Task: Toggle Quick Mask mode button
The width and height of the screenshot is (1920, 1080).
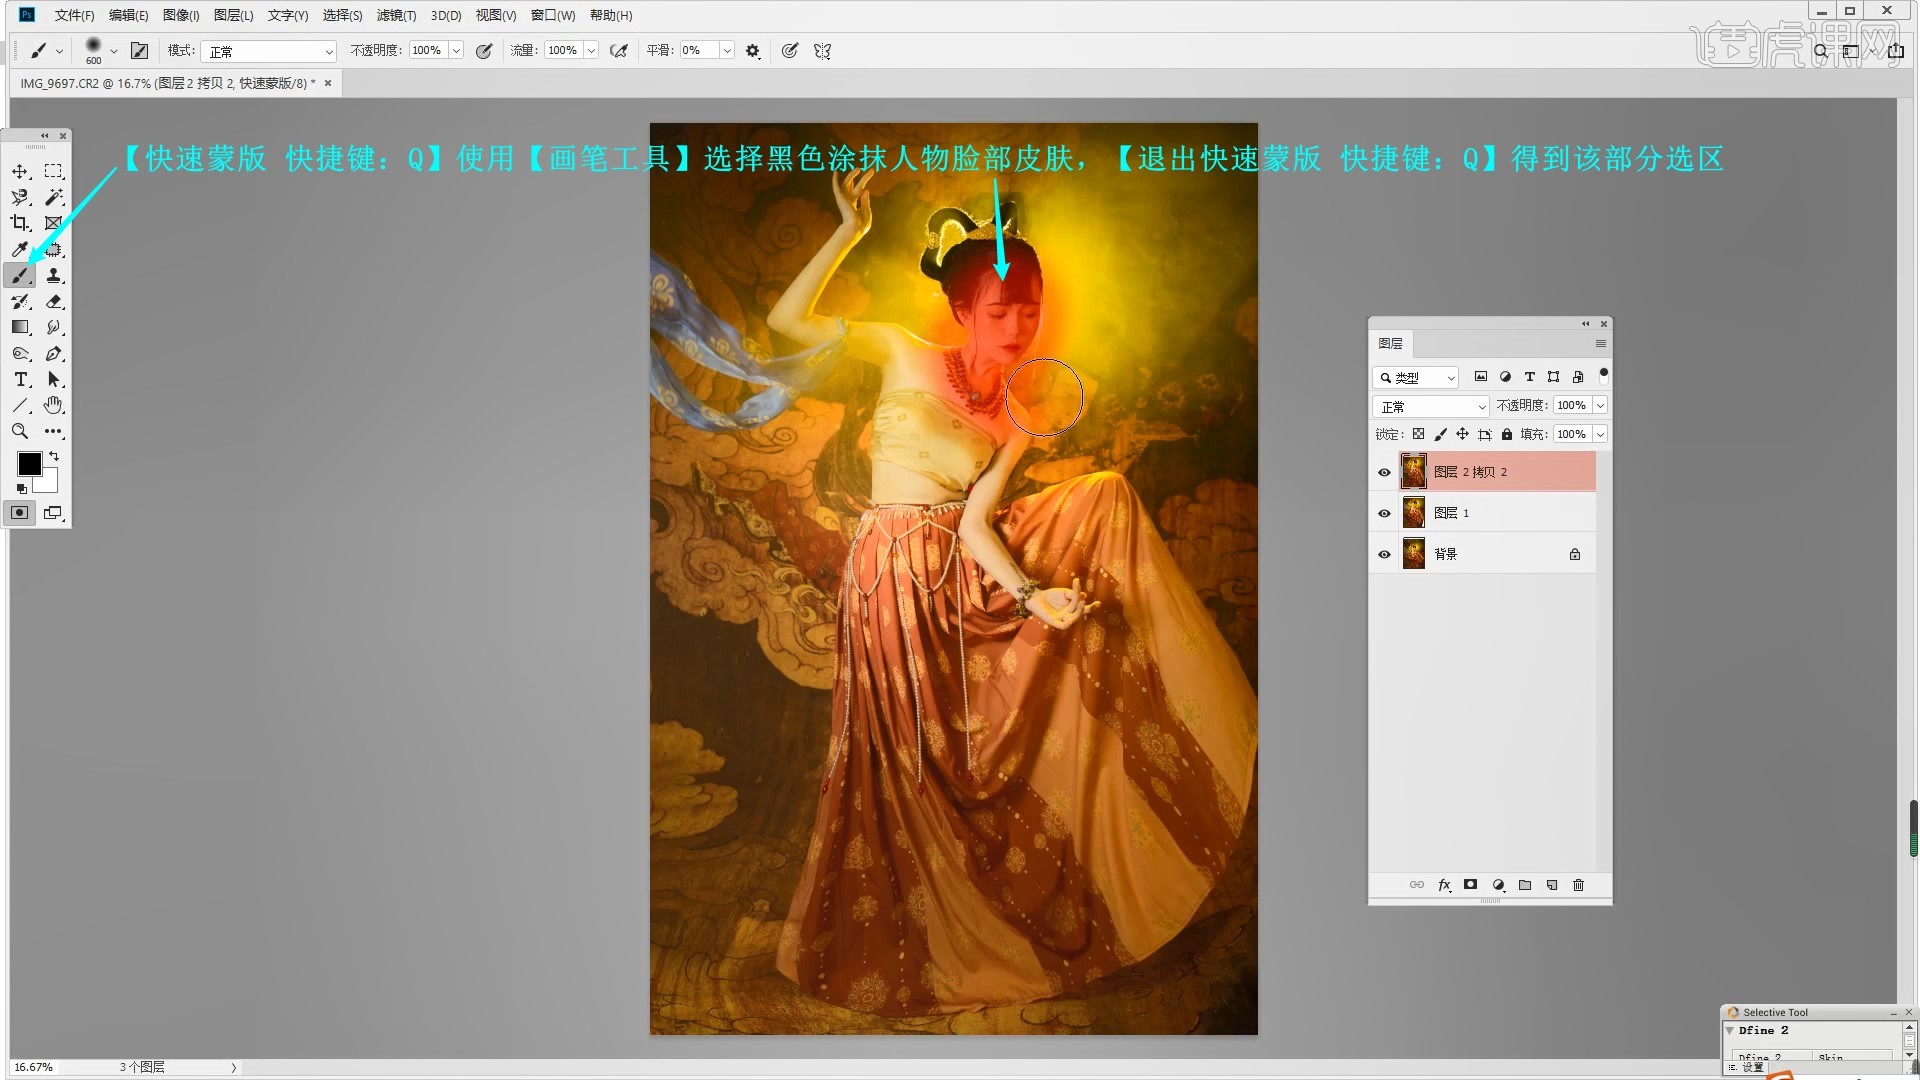Action: point(20,513)
